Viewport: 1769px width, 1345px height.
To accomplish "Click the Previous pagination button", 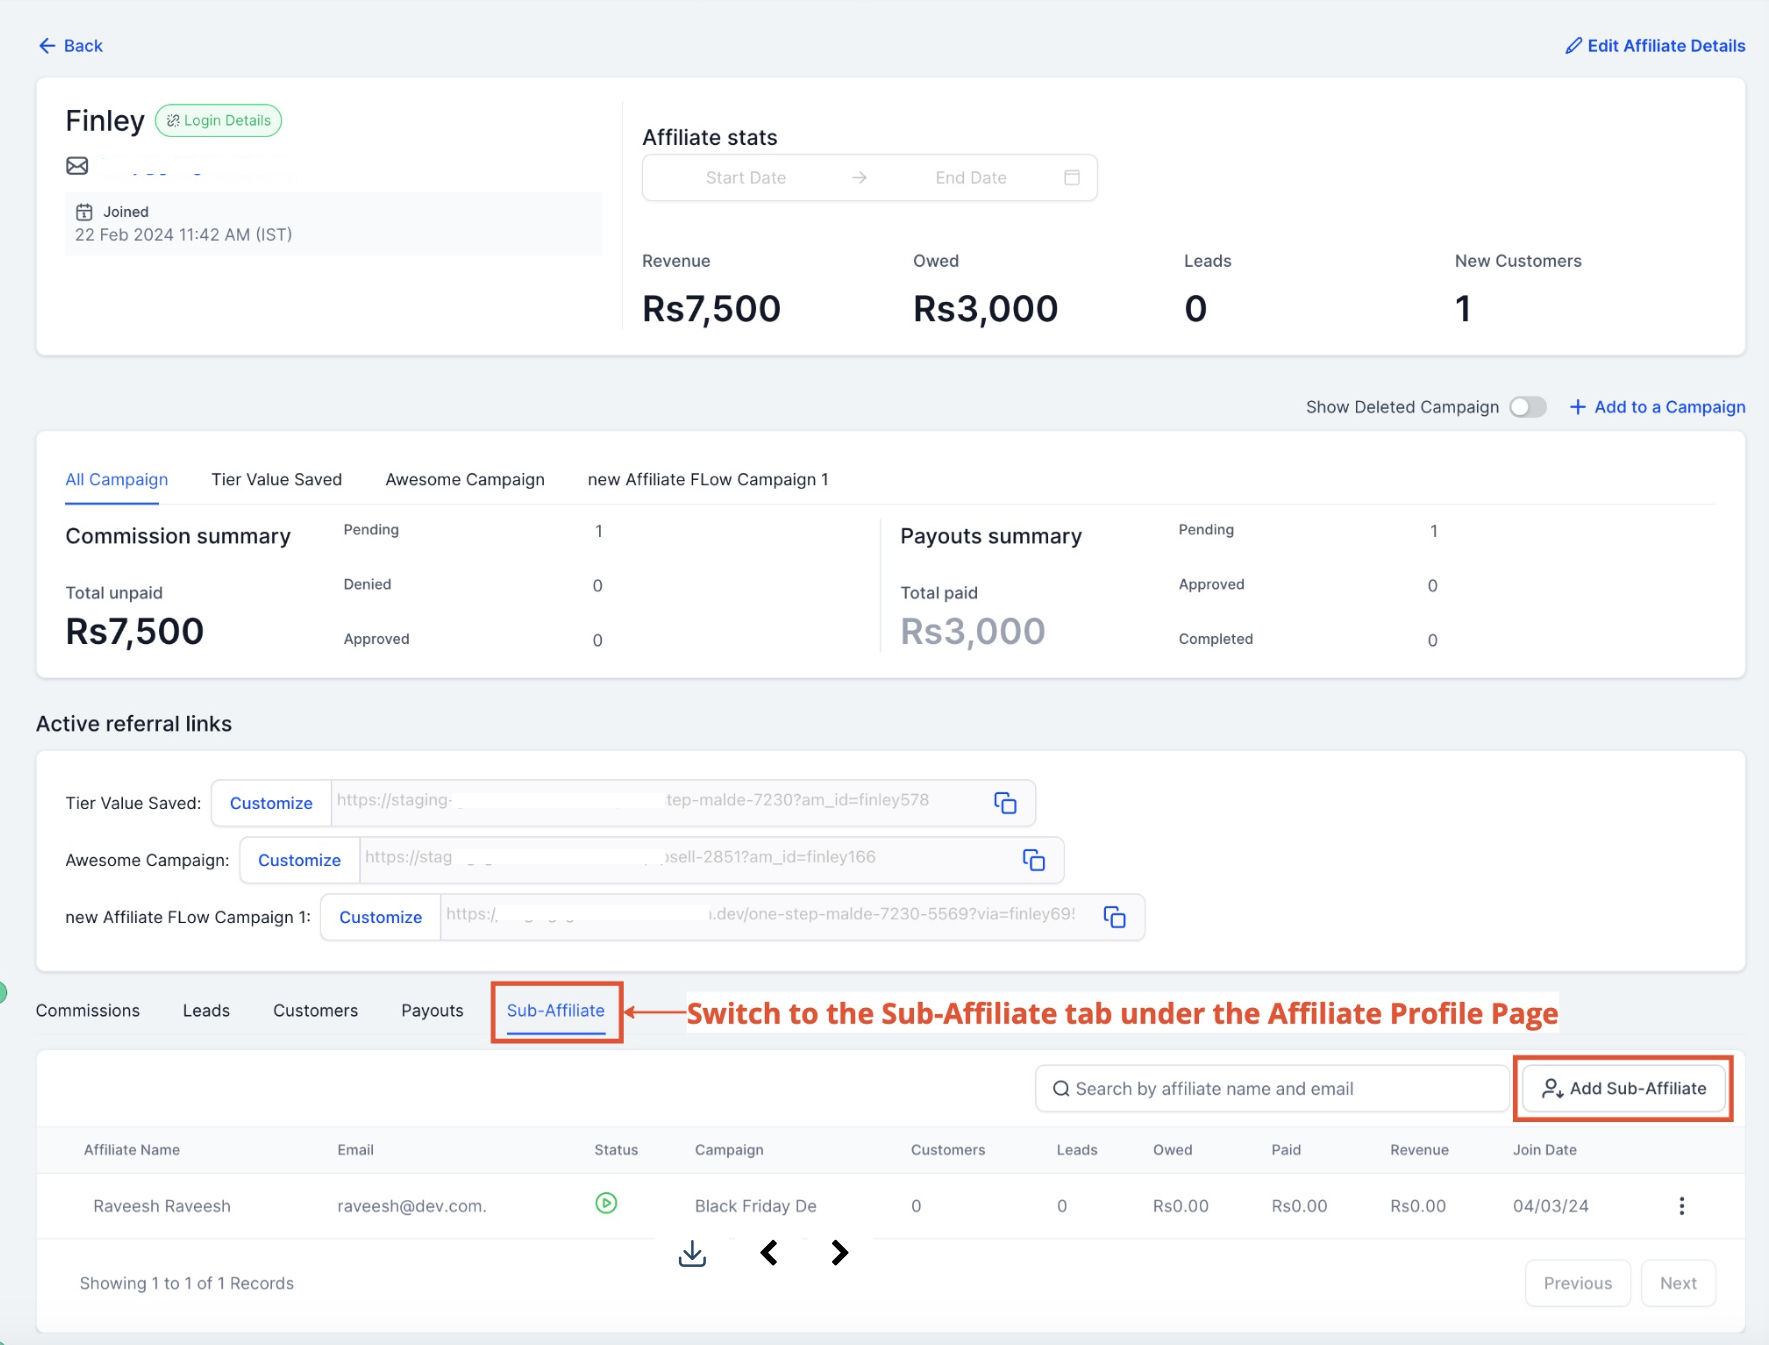I will (1578, 1283).
